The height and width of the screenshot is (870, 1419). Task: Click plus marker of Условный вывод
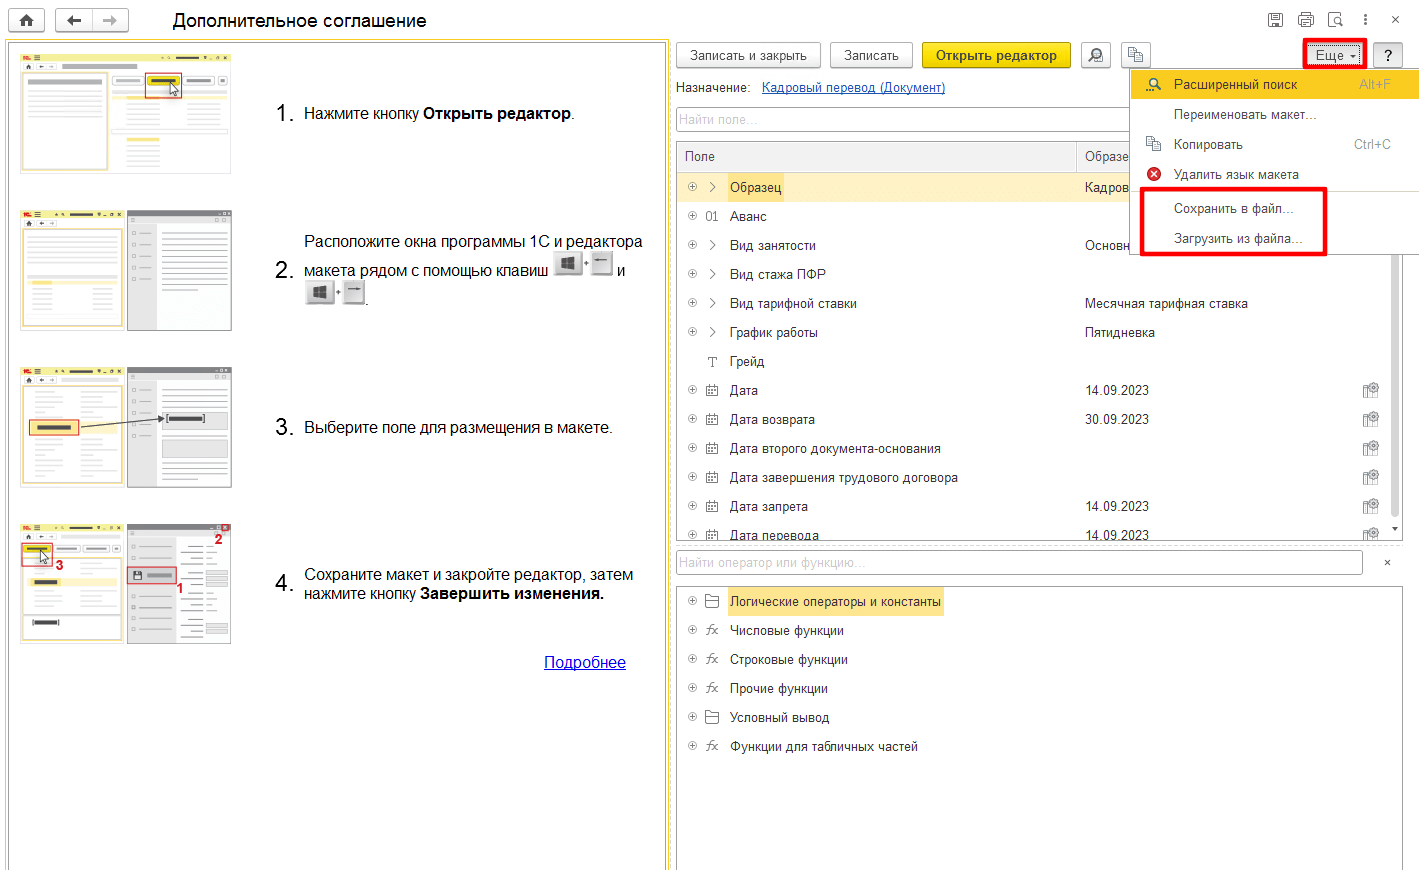(x=692, y=717)
